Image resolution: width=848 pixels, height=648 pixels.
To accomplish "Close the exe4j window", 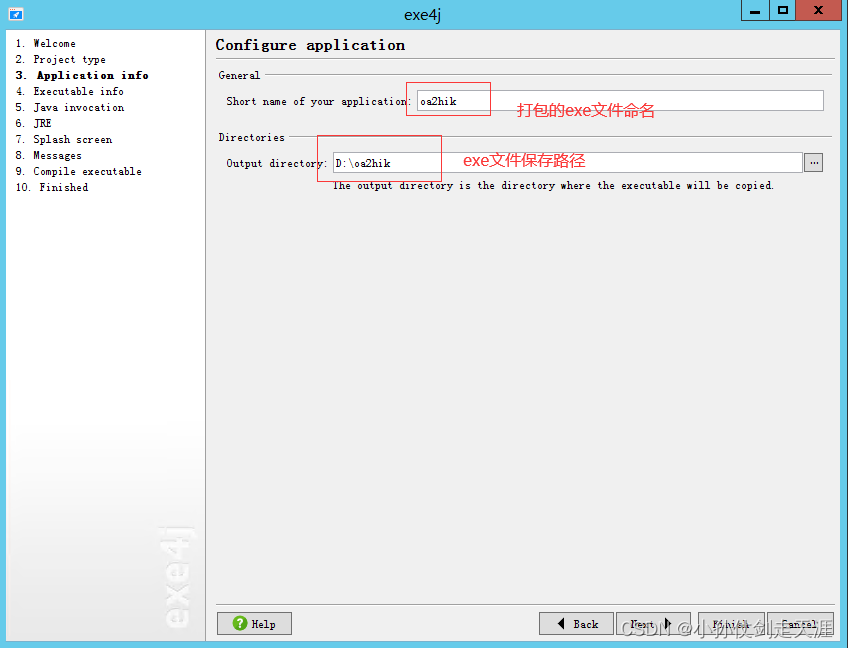I will 819,10.
